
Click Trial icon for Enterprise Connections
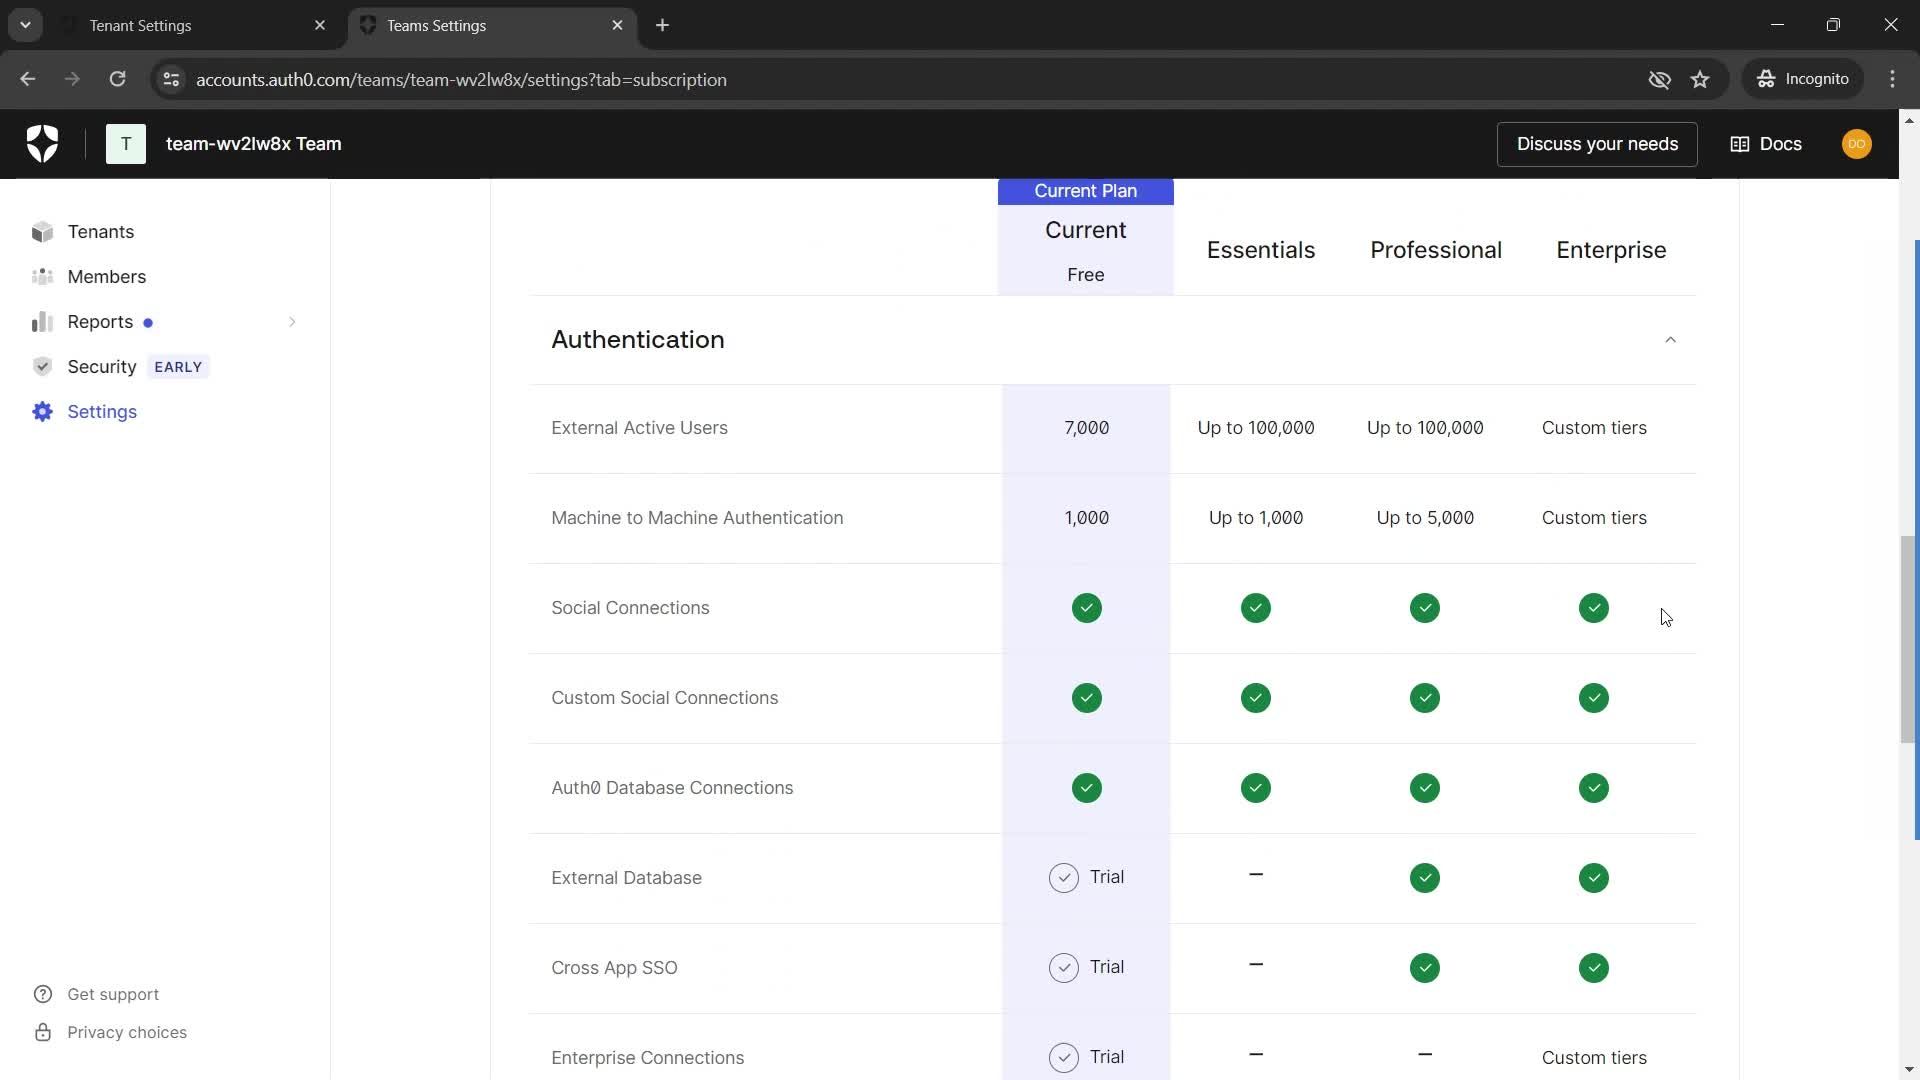click(1064, 1058)
